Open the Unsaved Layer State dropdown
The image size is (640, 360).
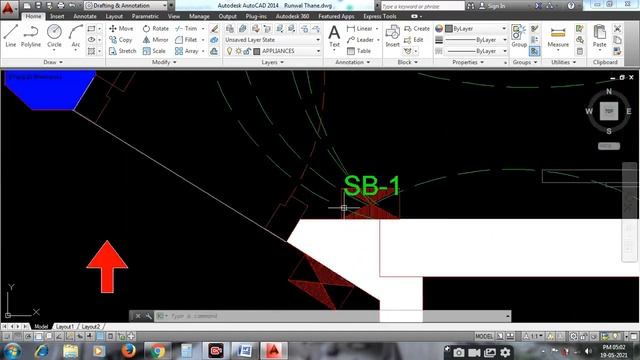272,40
